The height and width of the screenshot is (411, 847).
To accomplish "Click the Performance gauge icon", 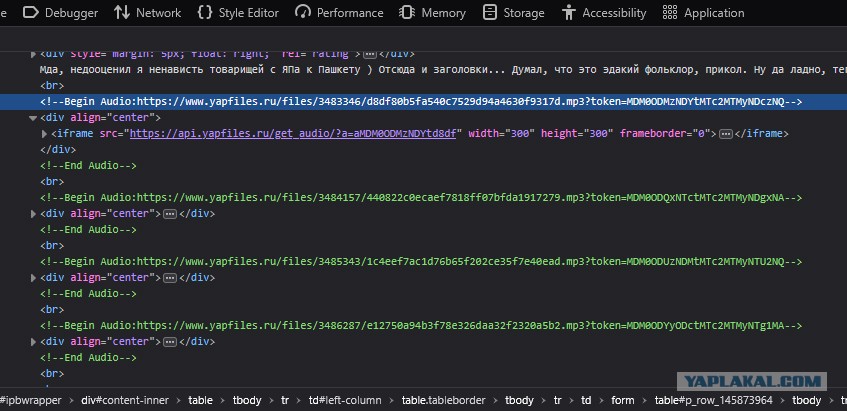I will click(303, 13).
